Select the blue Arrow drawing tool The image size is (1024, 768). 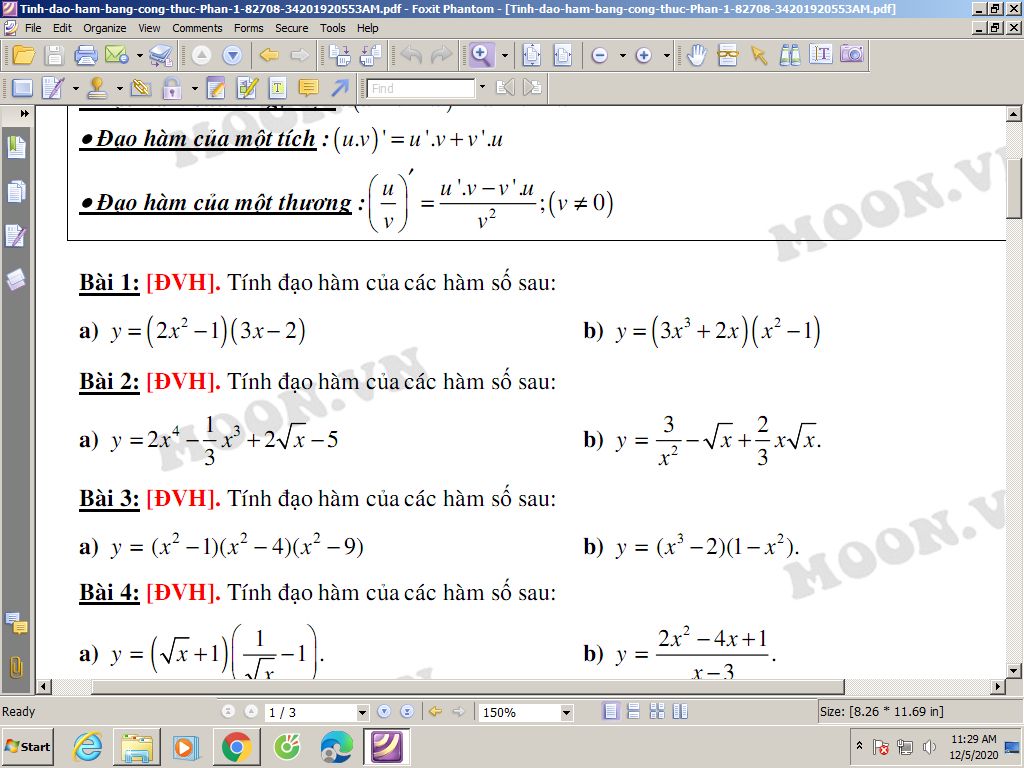pos(340,88)
